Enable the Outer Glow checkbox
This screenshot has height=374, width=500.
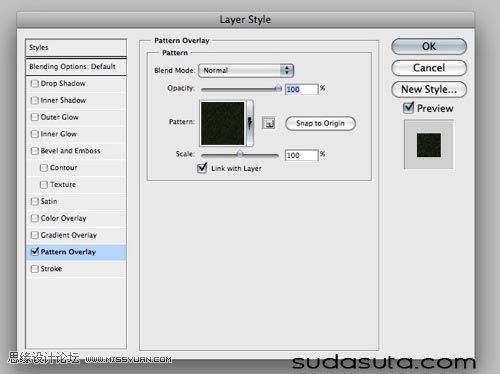(34, 117)
